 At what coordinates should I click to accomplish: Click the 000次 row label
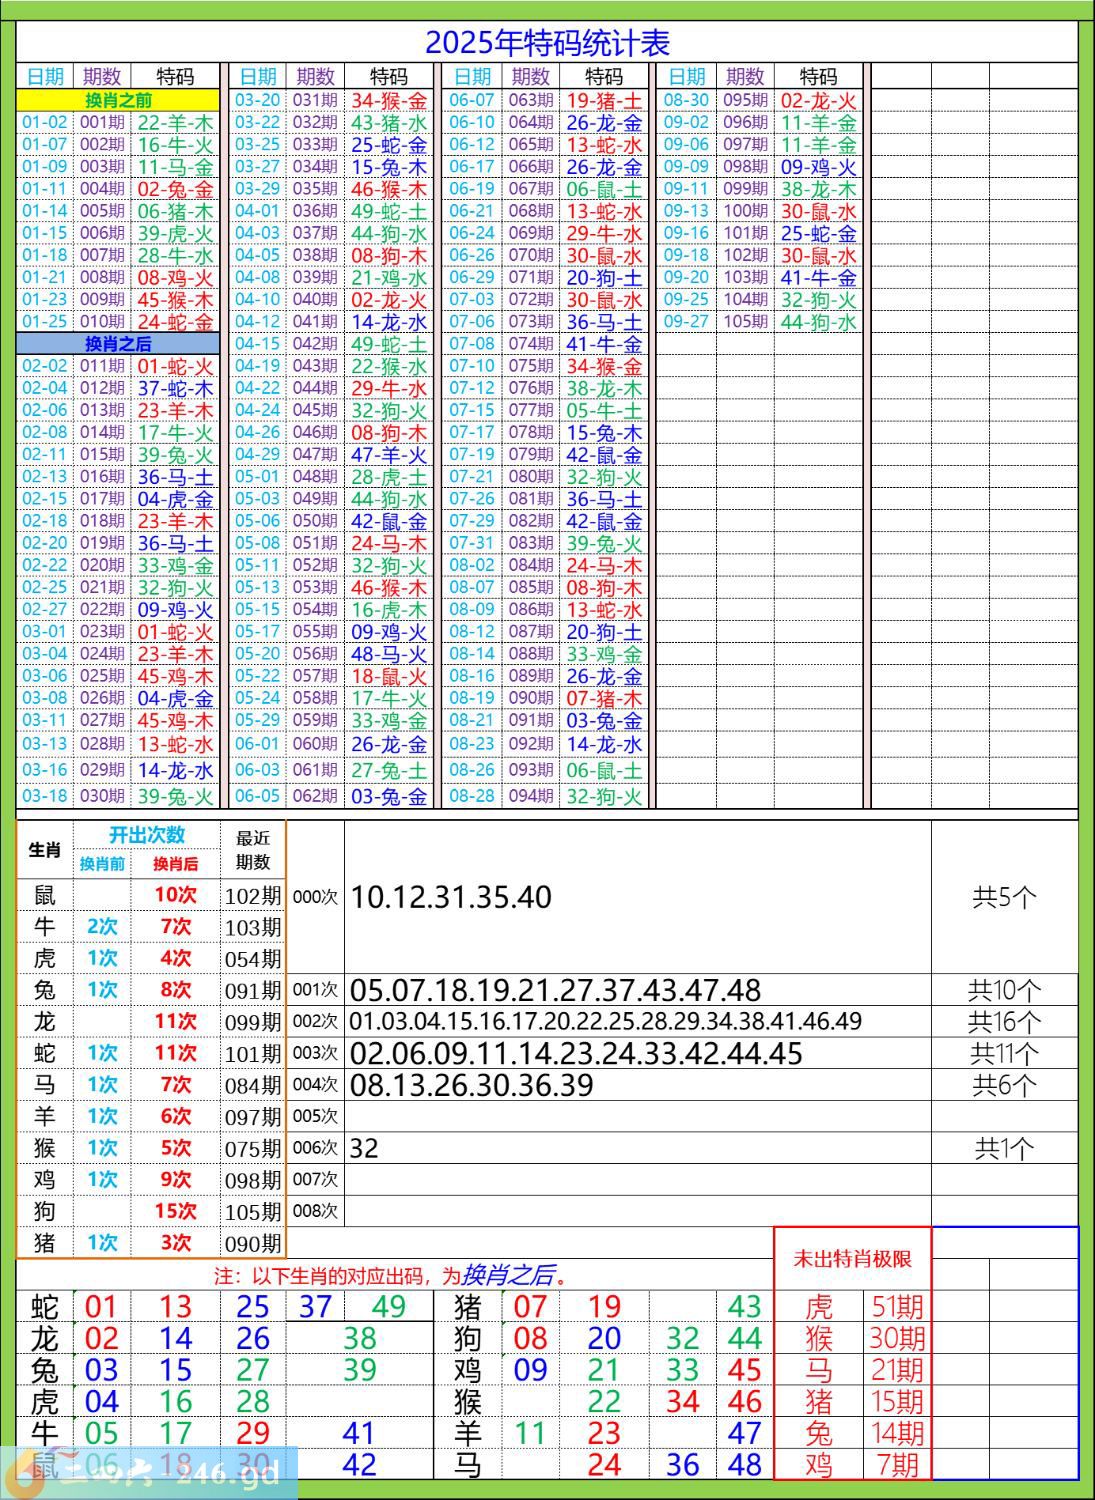(315, 897)
